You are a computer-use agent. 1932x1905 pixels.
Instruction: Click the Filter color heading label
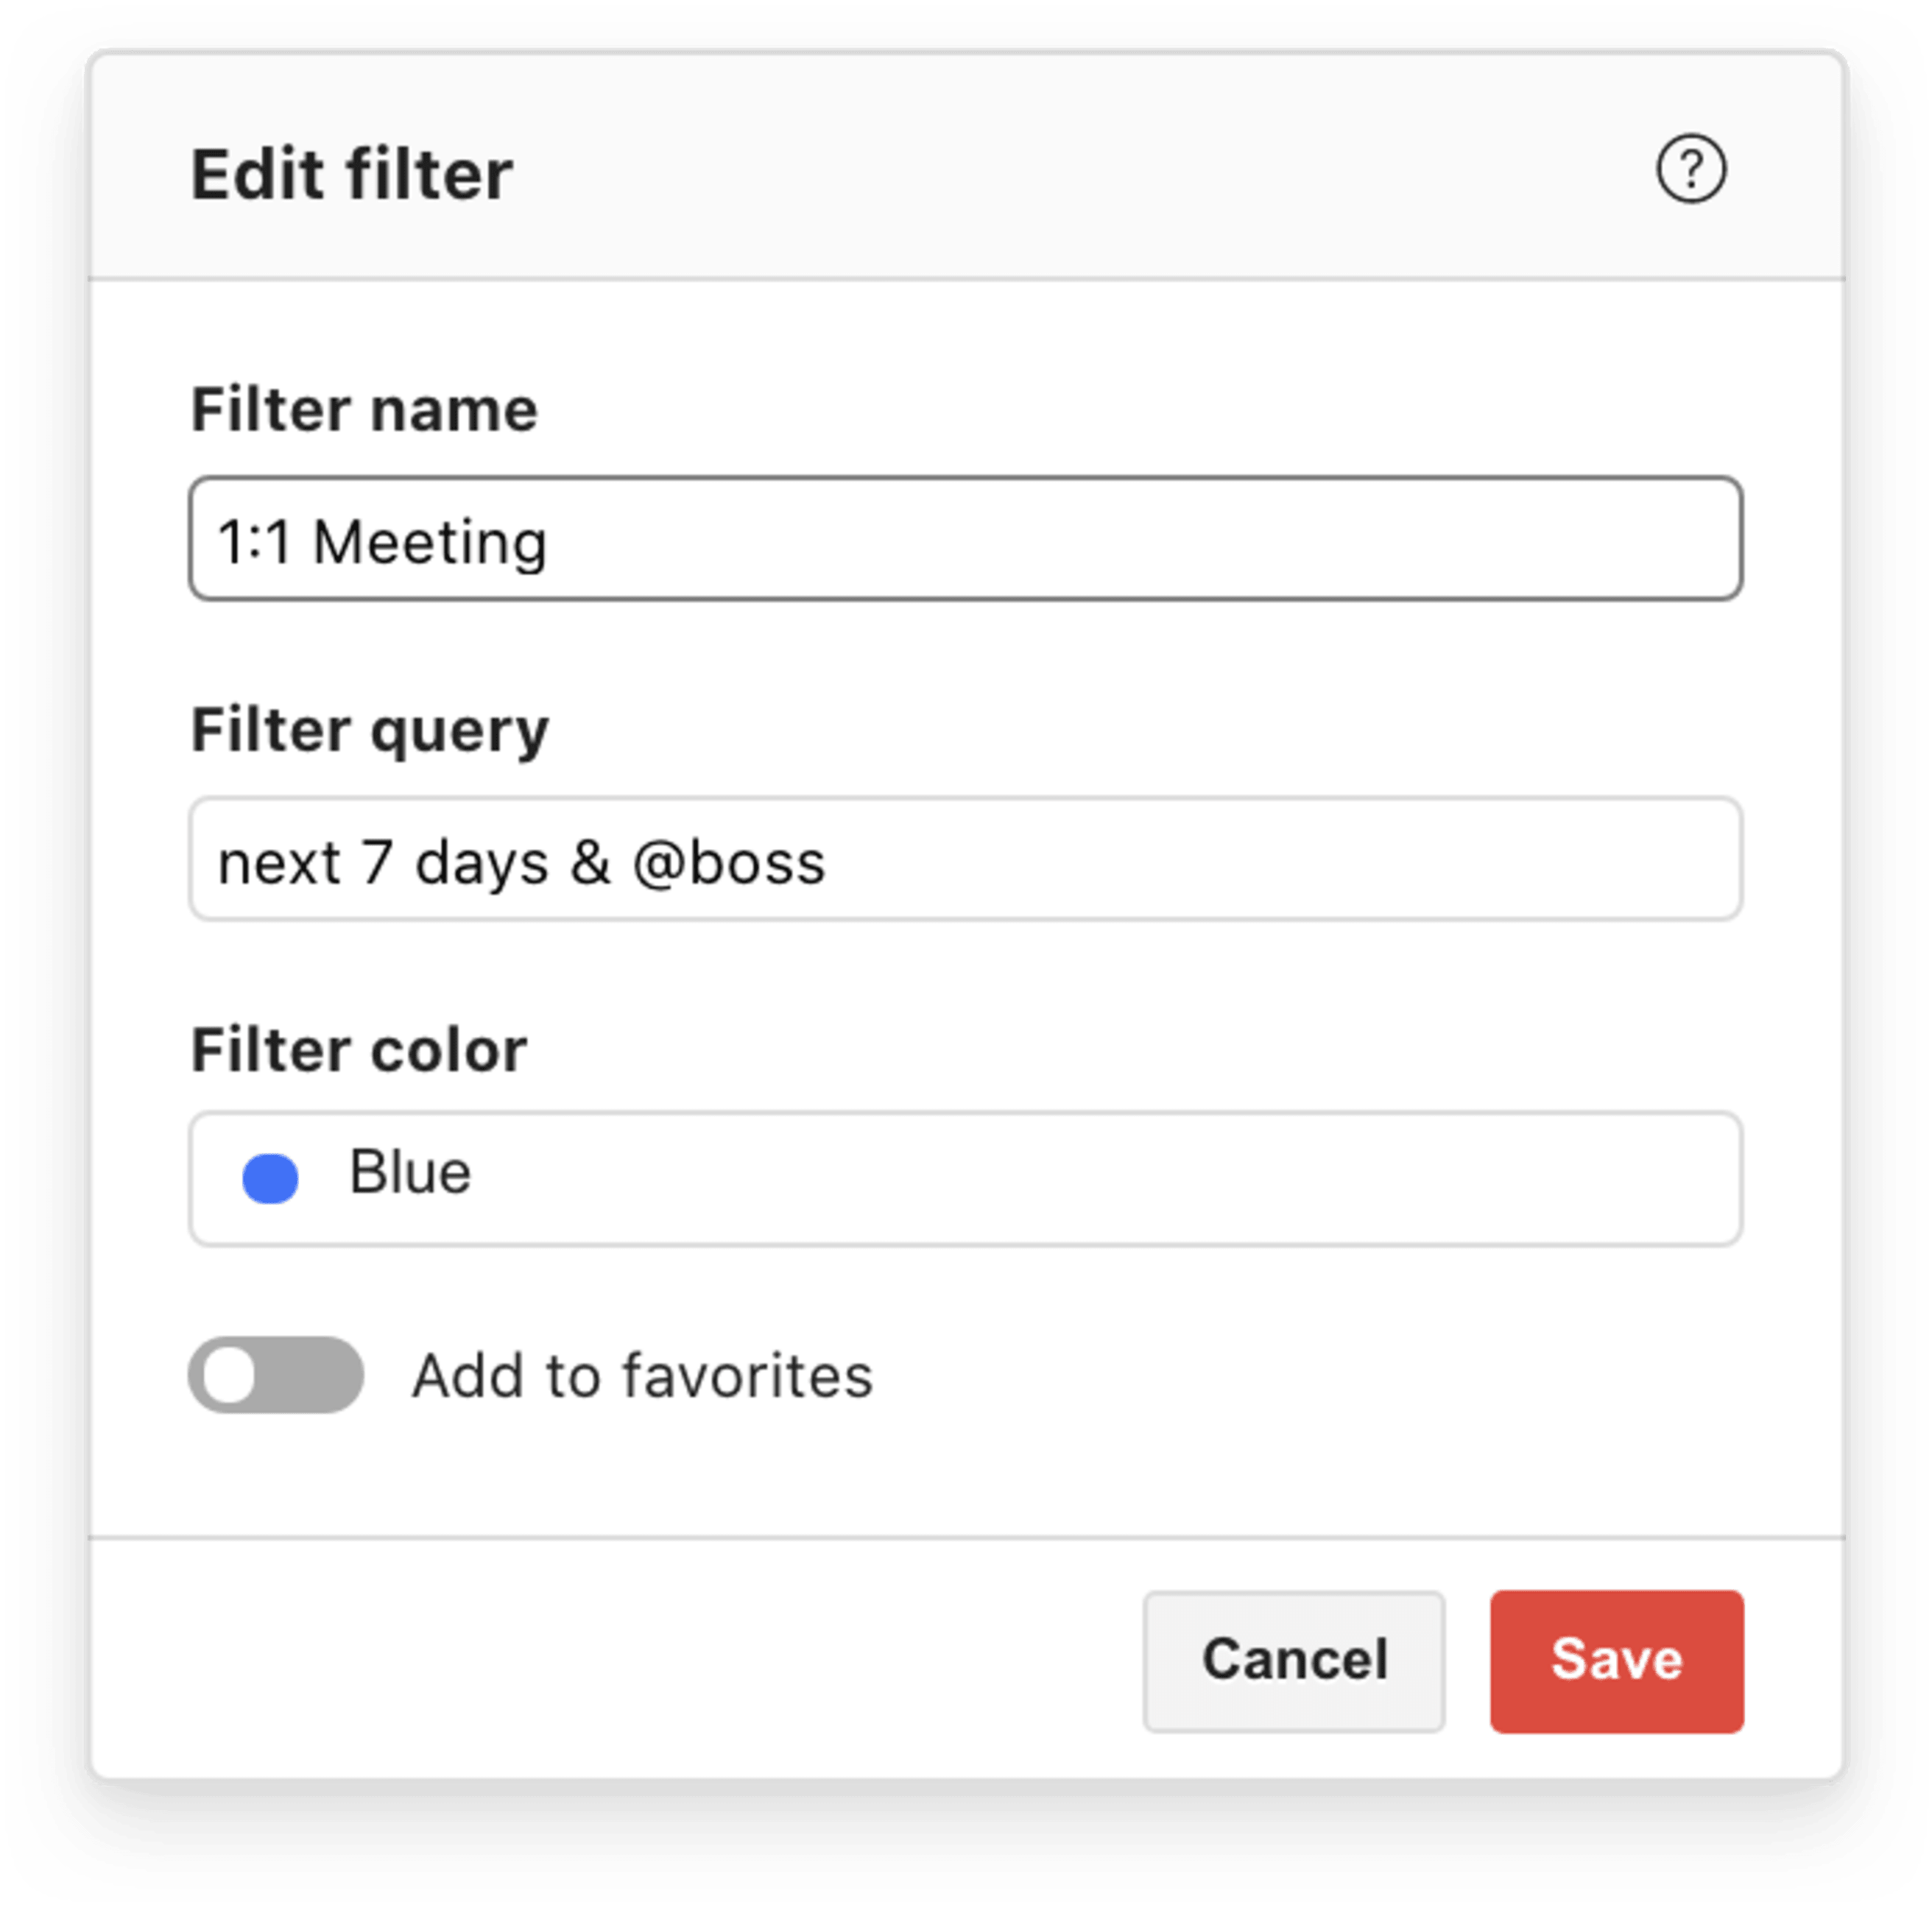click(359, 1050)
